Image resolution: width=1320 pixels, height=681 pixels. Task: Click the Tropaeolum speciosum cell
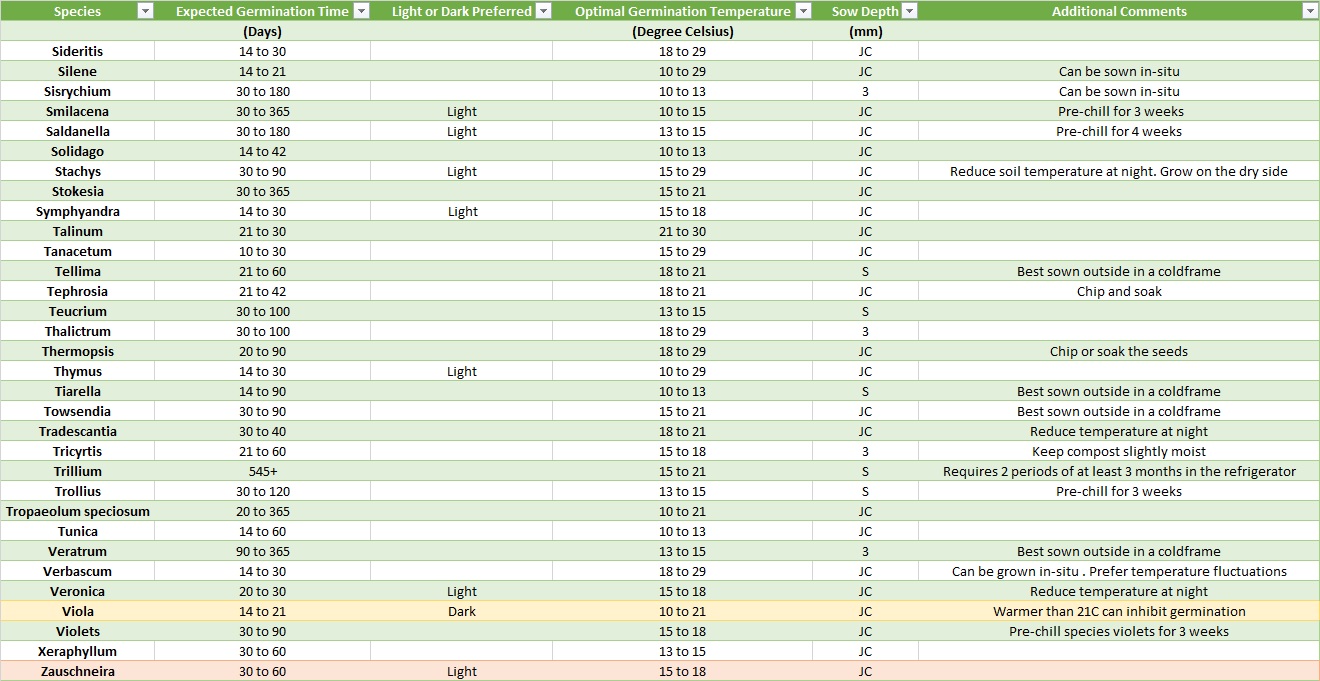tap(77, 511)
